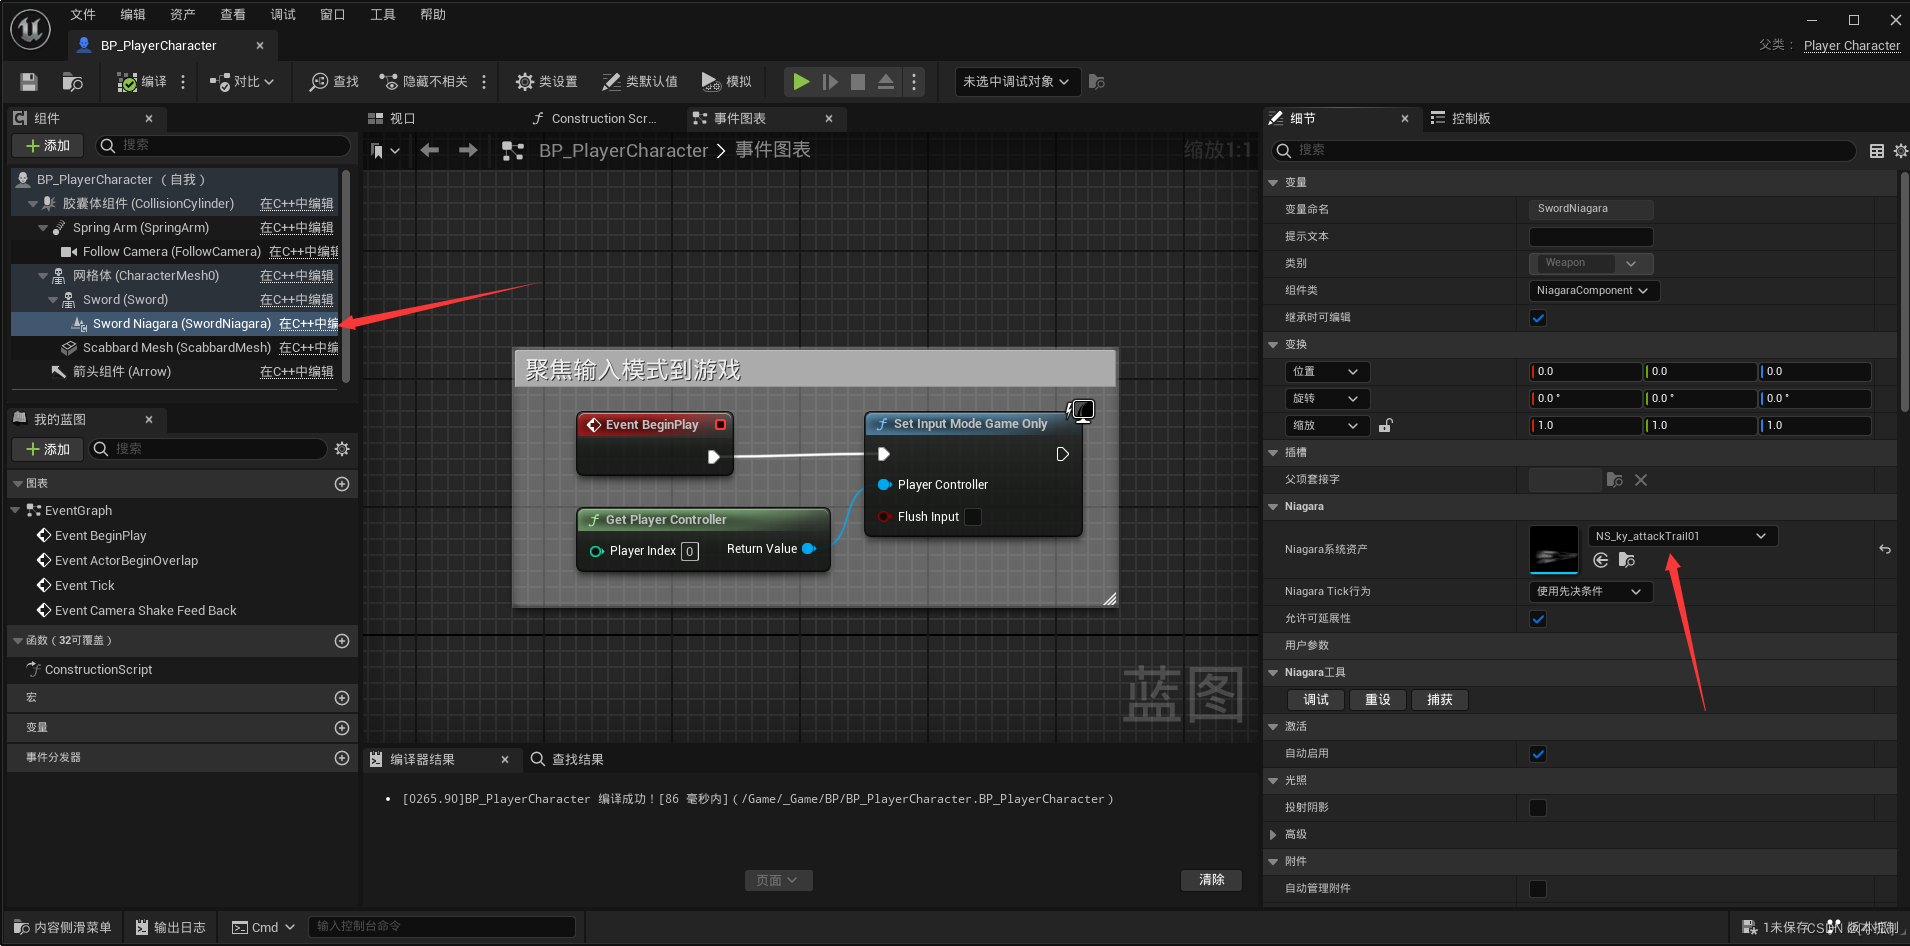Add new event dispatcher plus icon
Image resolution: width=1910 pixels, height=946 pixels.
[x=342, y=758]
